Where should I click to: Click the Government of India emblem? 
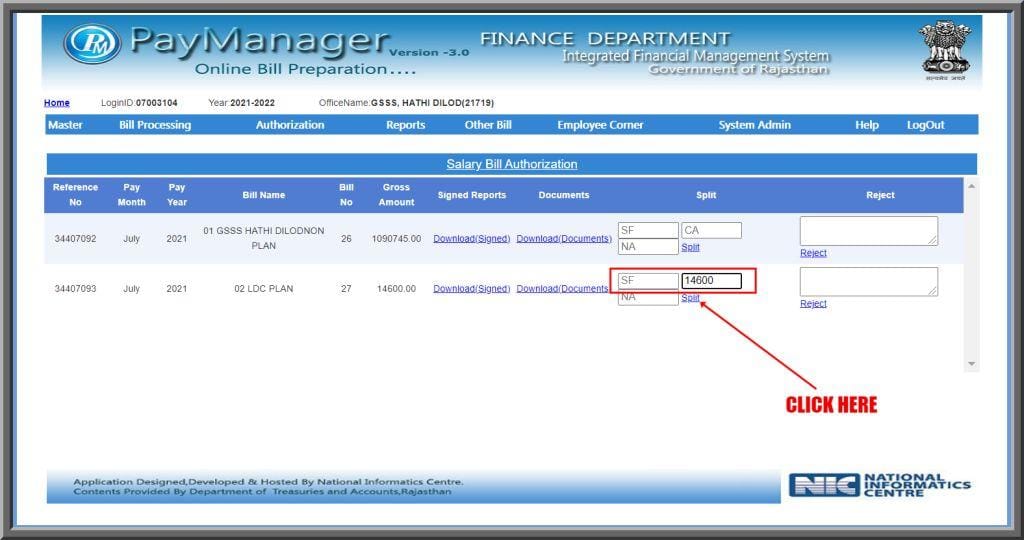(944, 50)
